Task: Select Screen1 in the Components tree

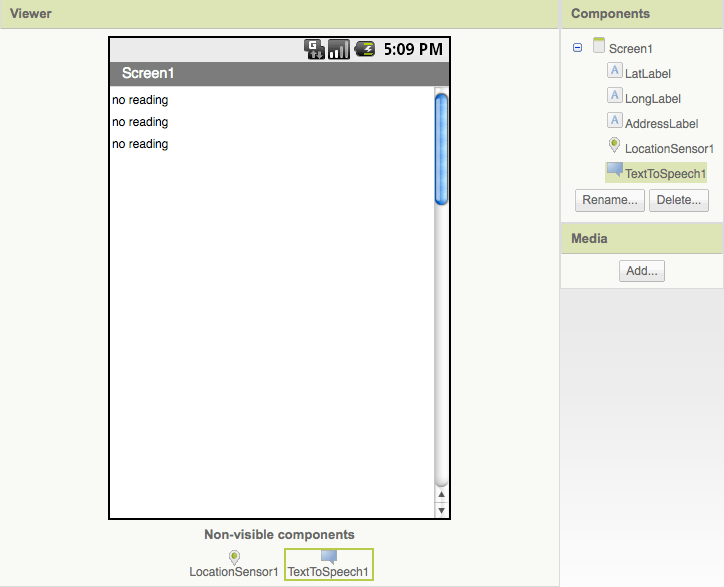Action: tap(630, 48)
